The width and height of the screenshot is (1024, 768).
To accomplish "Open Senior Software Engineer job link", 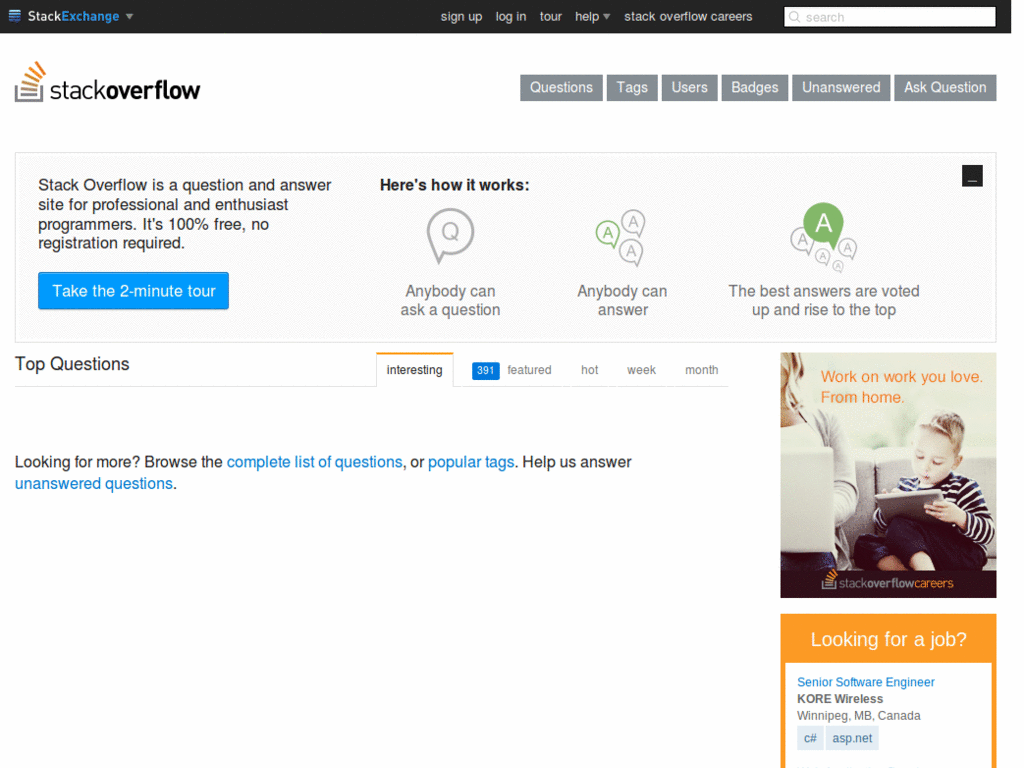I will pyautogui.click(x=865, y=682).
